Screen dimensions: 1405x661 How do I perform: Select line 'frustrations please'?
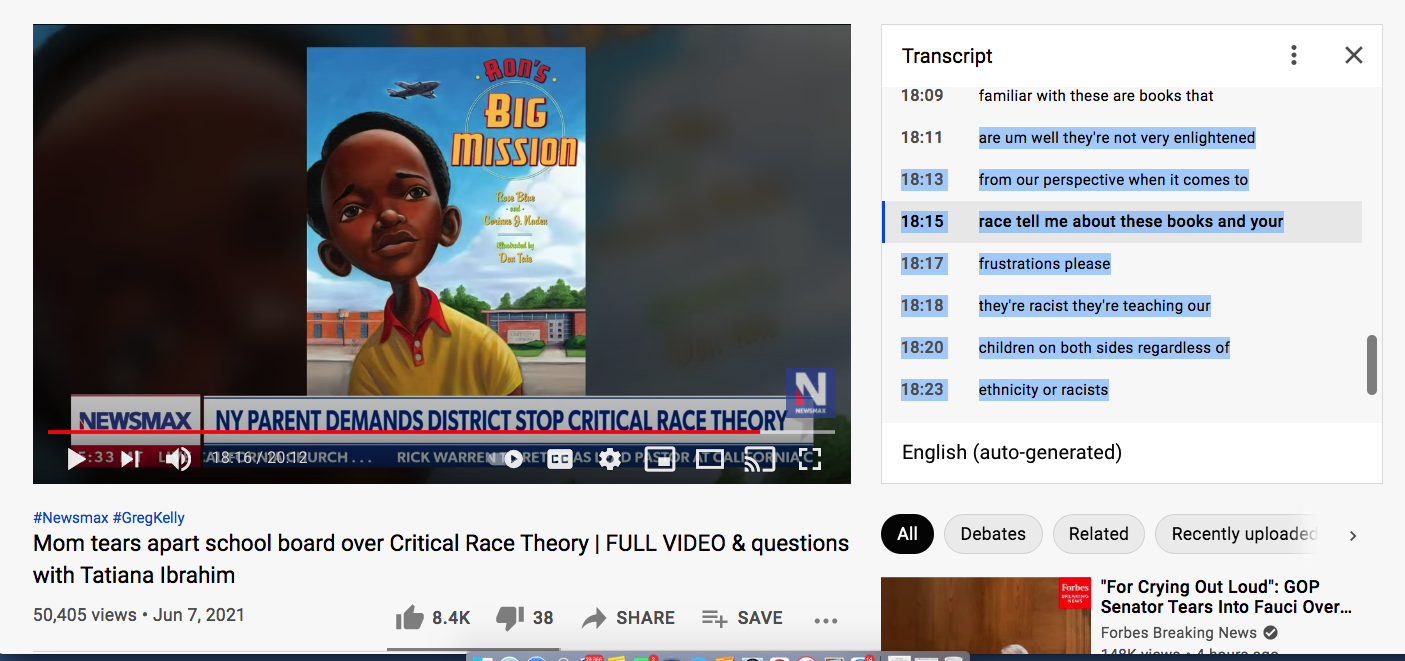[x=1044, y=264]
